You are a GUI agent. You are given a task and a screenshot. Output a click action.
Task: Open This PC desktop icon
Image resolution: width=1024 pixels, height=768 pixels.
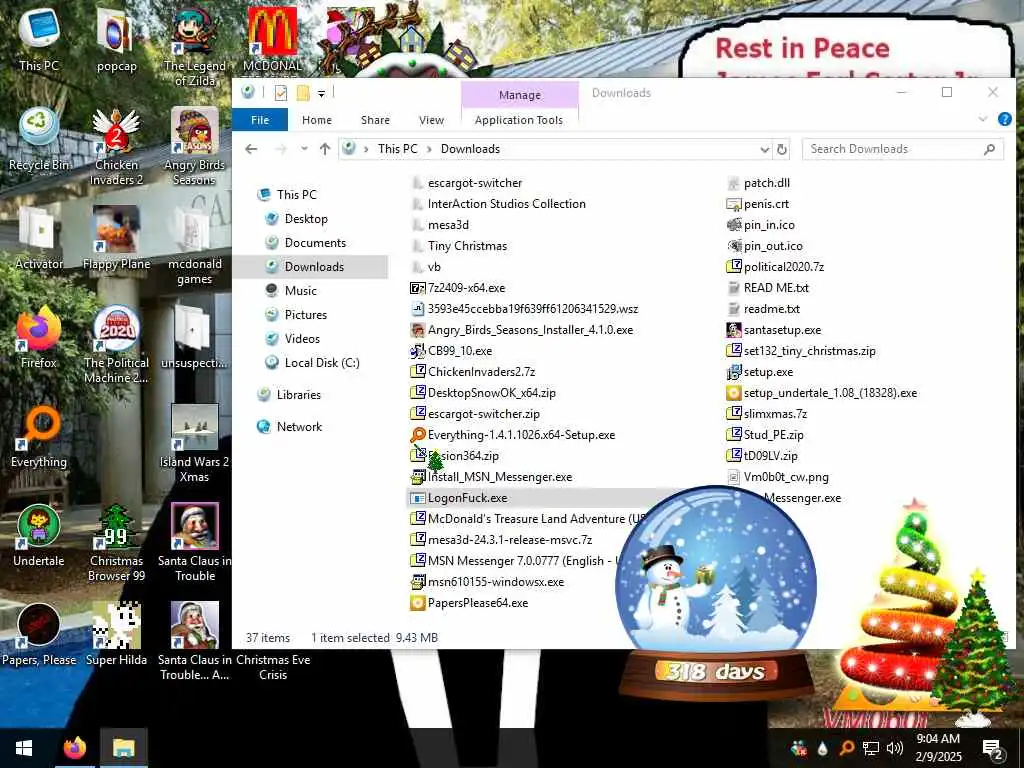coord(39,40)
